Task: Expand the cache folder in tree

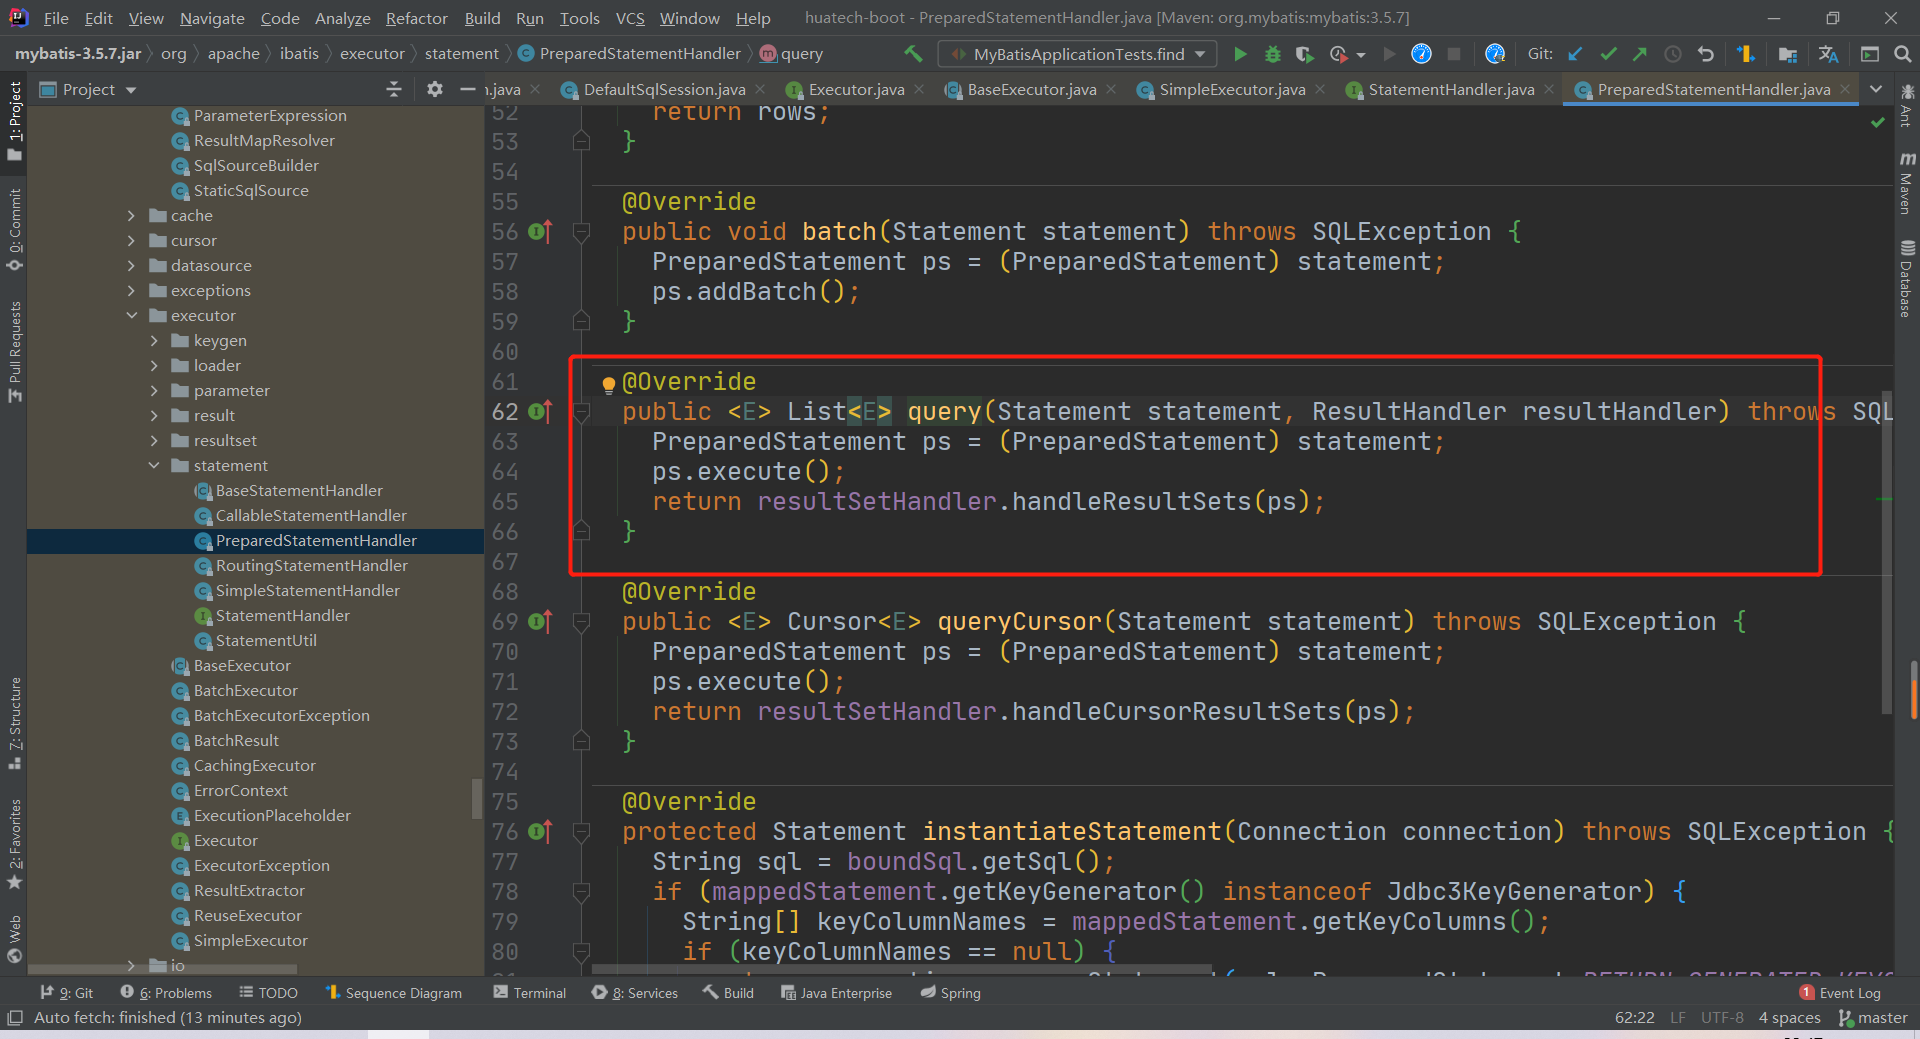Action: 131,215
